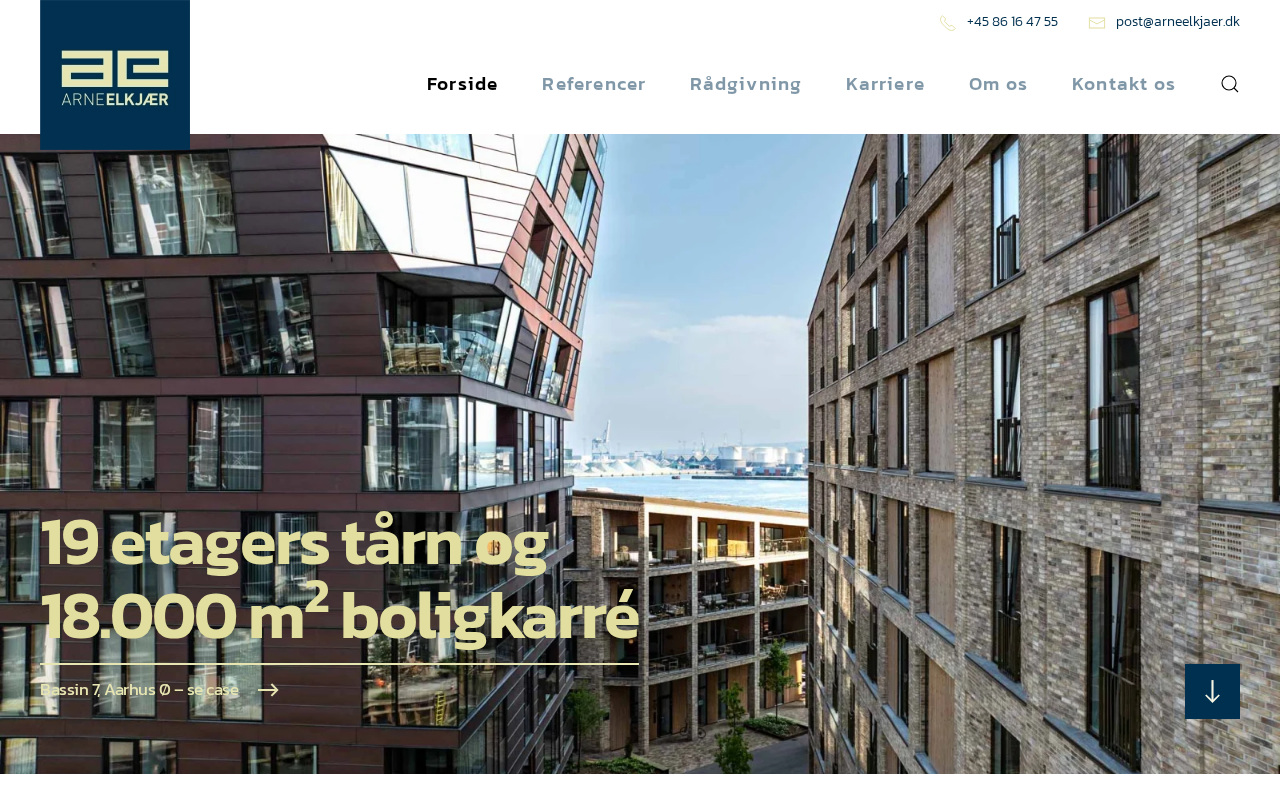
Task: Click the harbor view in the hero photo
Action: [x=700, y=455]
